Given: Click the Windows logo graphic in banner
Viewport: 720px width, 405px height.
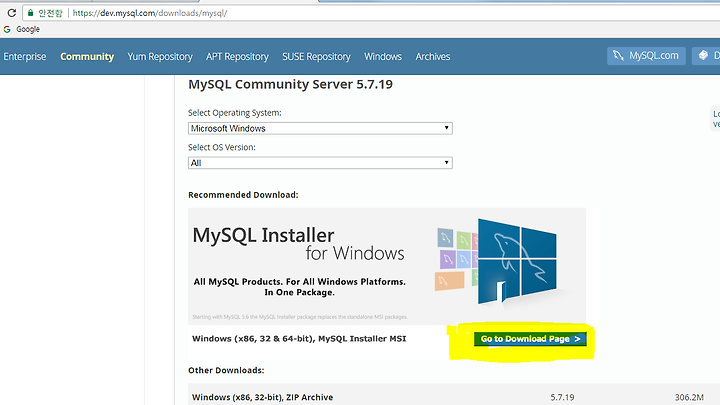Looking at the screenshot, I should [517, 261].
